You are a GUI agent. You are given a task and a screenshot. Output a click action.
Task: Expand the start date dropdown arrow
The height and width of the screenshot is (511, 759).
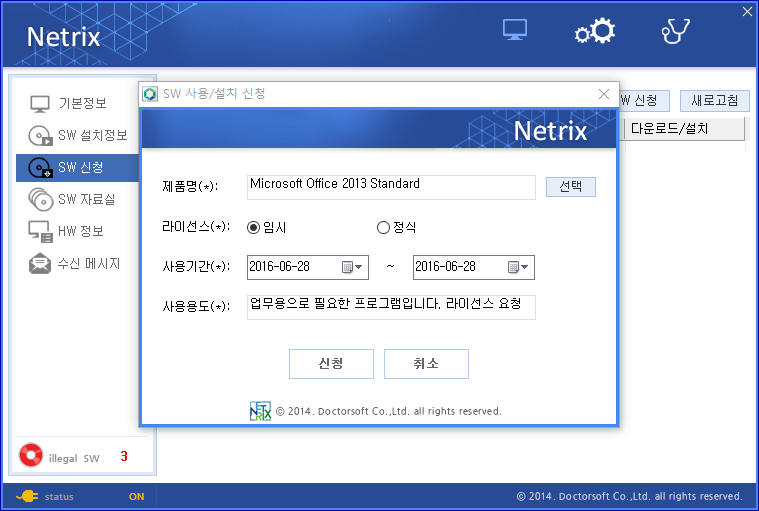click(x=359, y=267)
